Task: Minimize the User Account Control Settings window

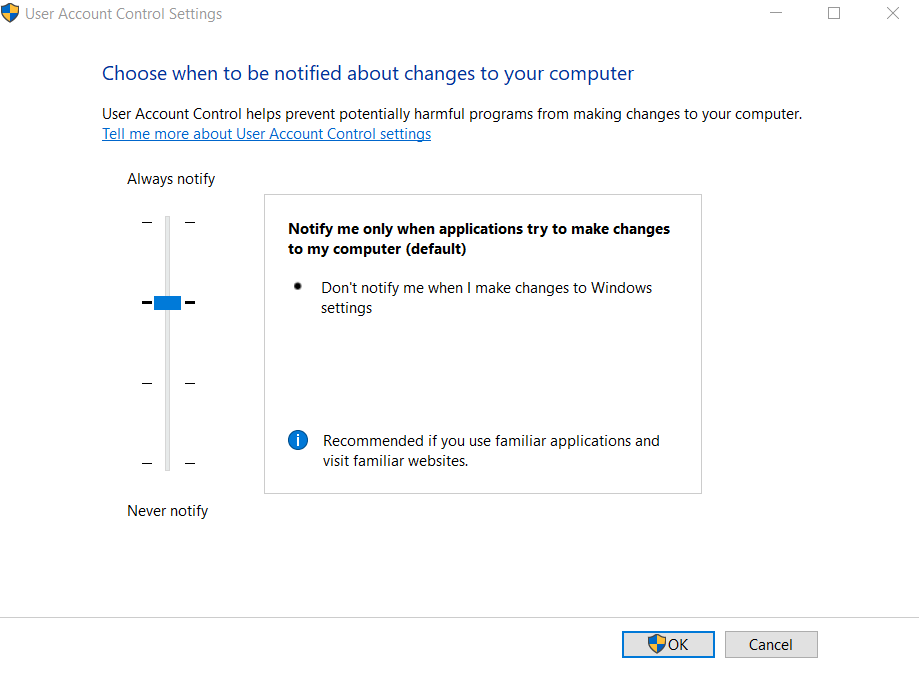Action: (x=776, y=13)
